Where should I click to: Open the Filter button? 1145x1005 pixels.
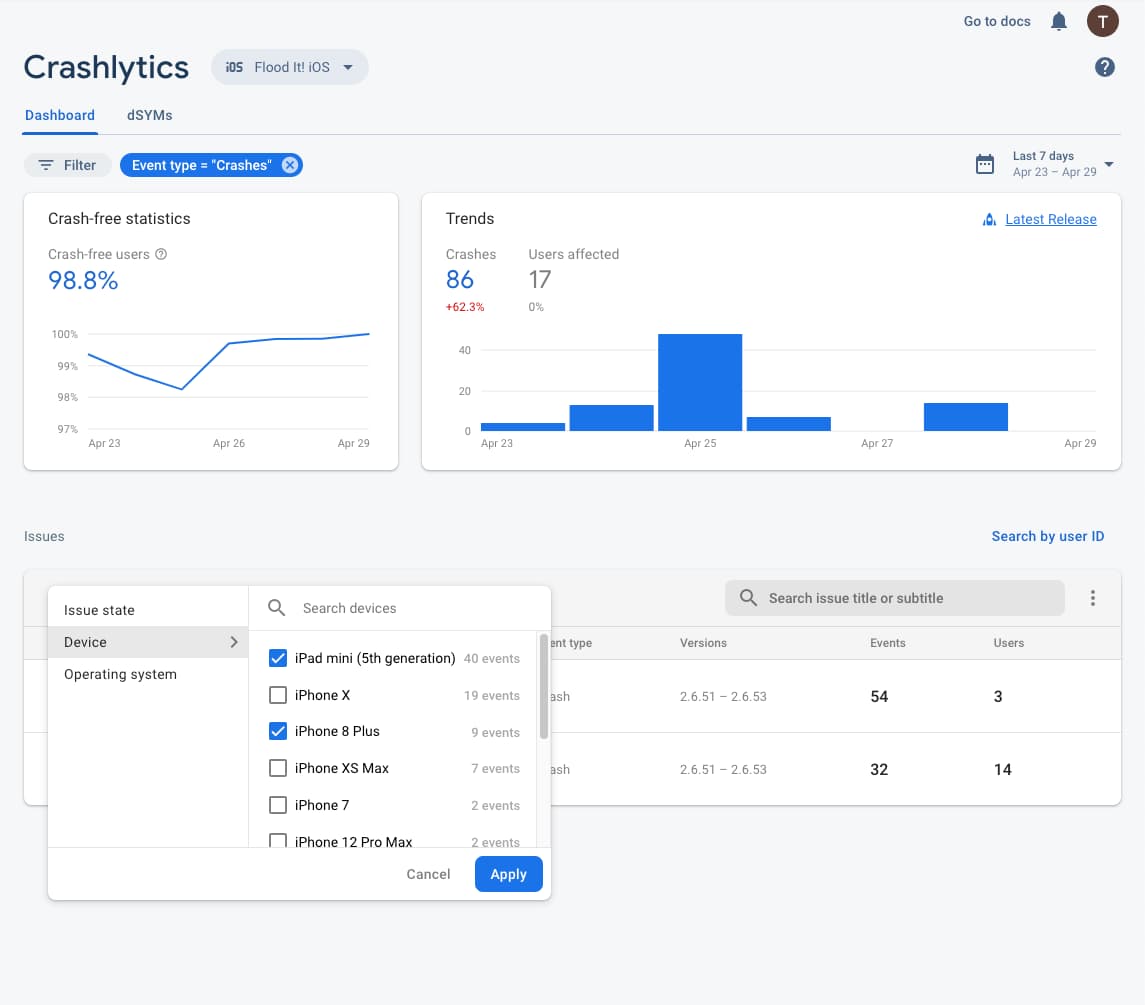coord(67,165)
